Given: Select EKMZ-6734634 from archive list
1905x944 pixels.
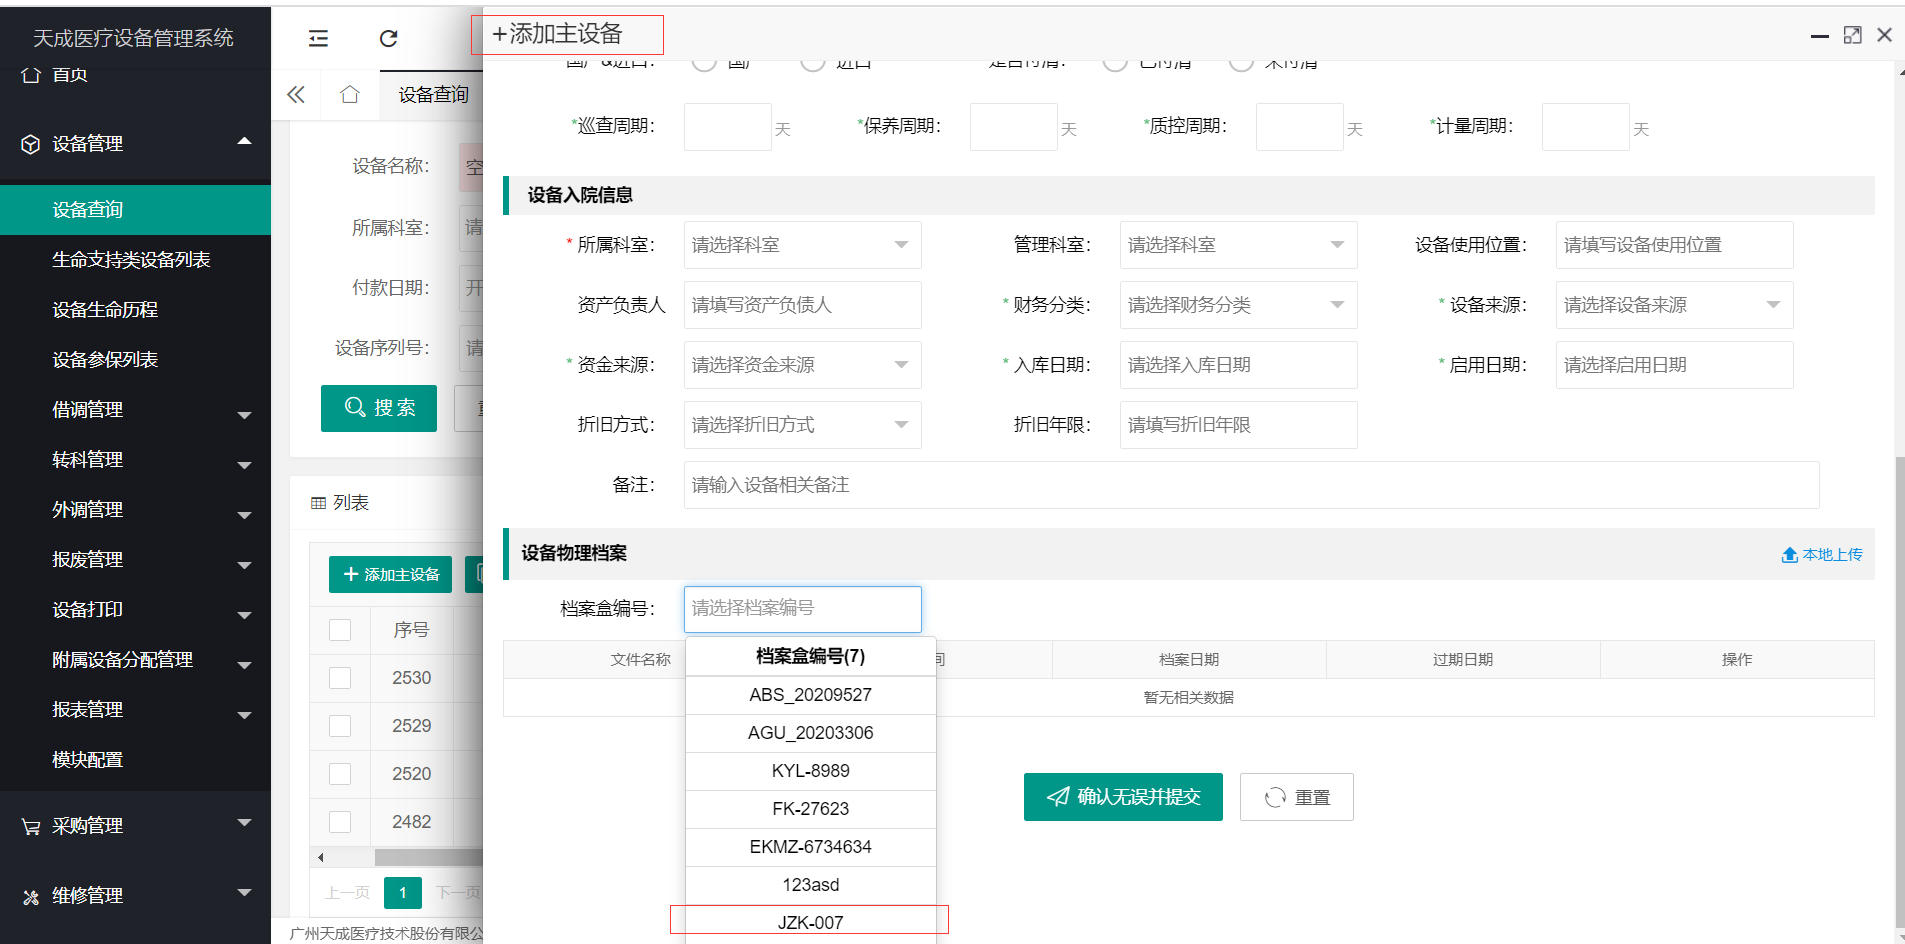Looking at the screenshot, I should (810, 847).
